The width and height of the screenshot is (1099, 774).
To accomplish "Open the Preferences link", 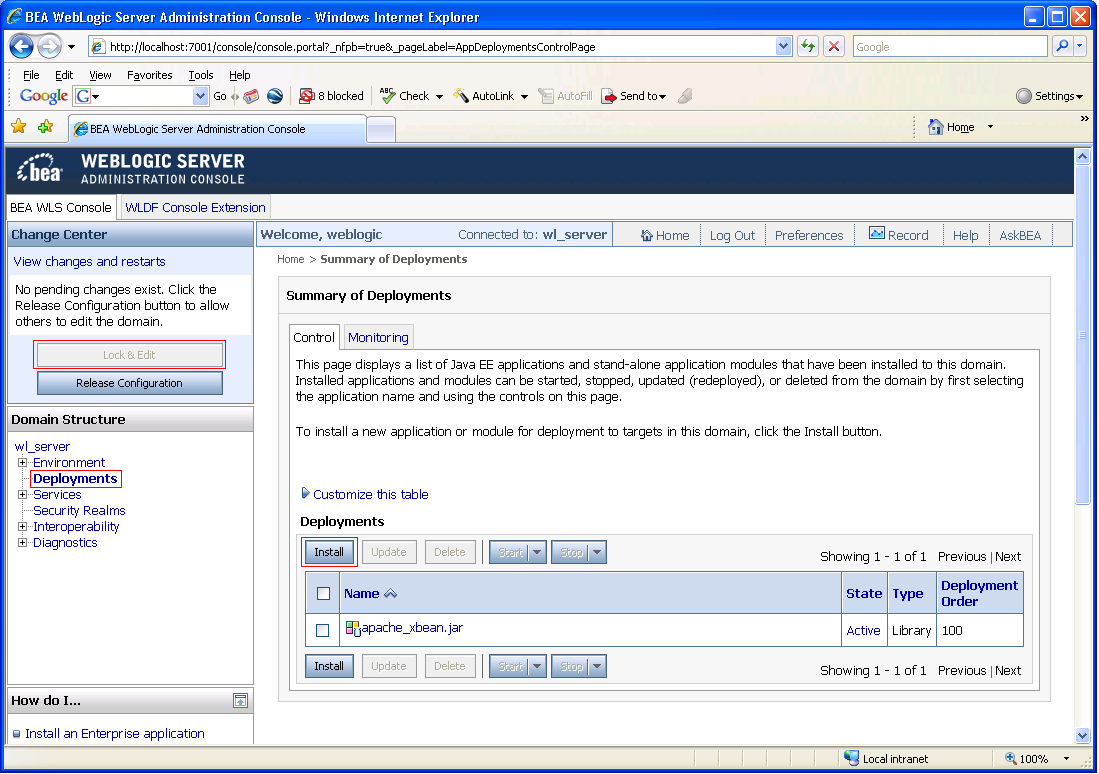I will coord(809,236).
